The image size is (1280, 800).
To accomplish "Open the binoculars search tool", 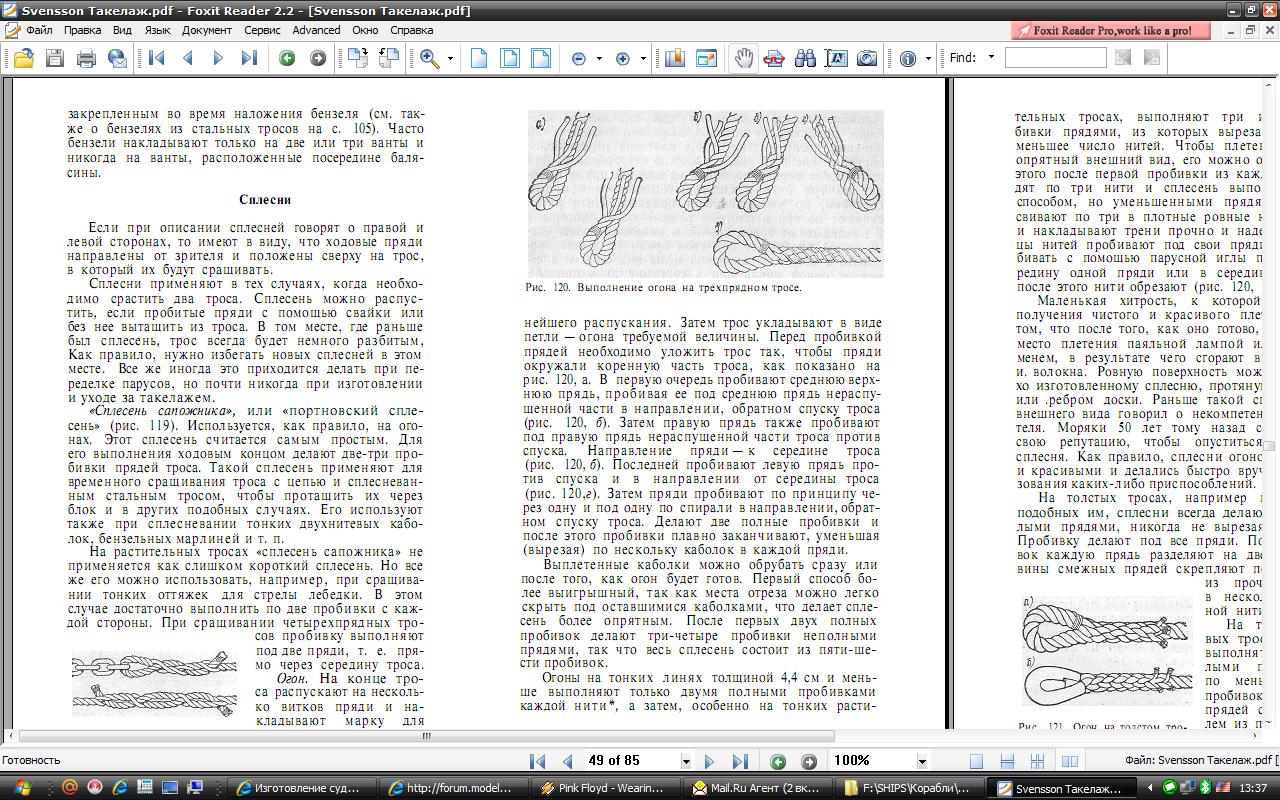I will 805,59.
